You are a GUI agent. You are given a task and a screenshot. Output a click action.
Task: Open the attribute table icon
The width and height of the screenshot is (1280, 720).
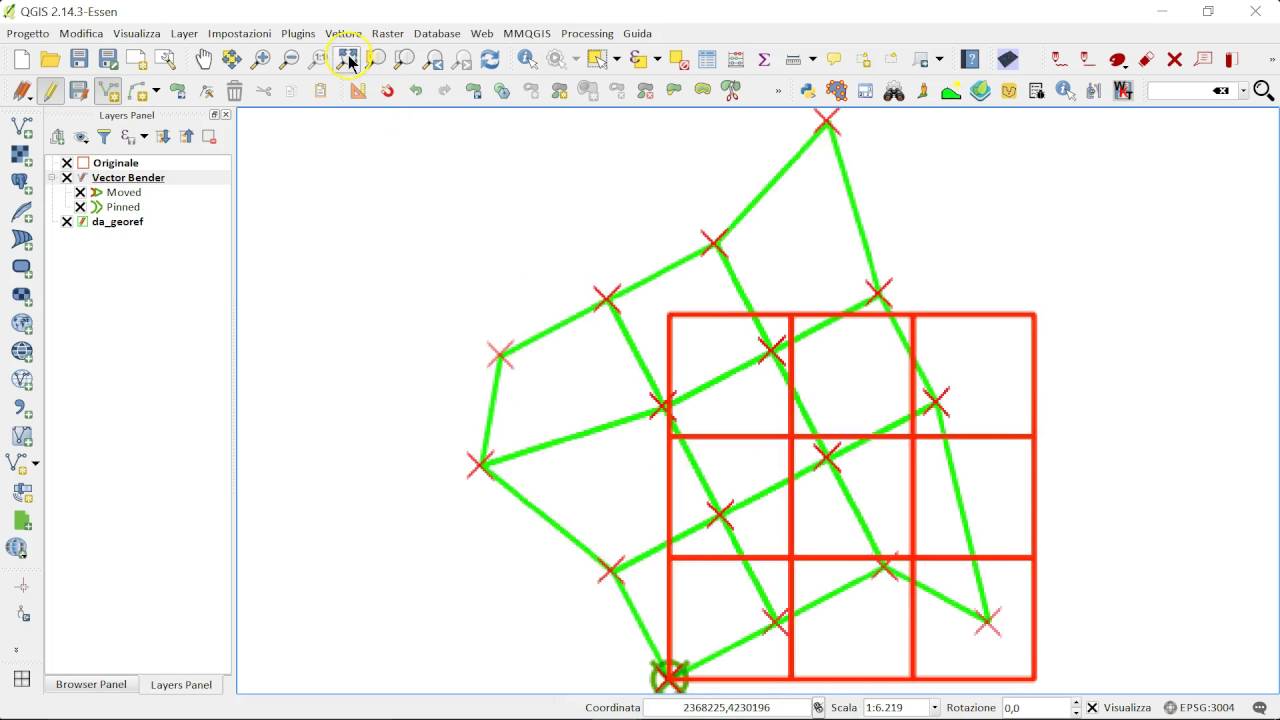coord(707,60)
